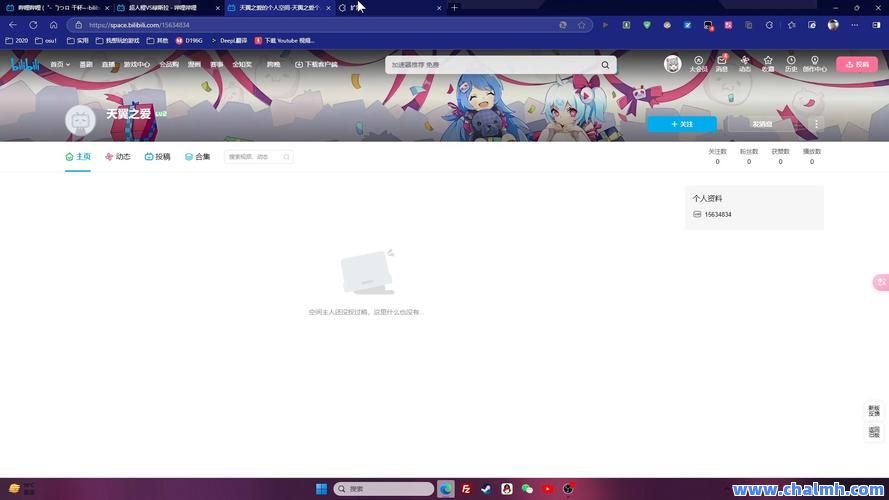Add page to favorites with star icon

click(x=581, y=25)
